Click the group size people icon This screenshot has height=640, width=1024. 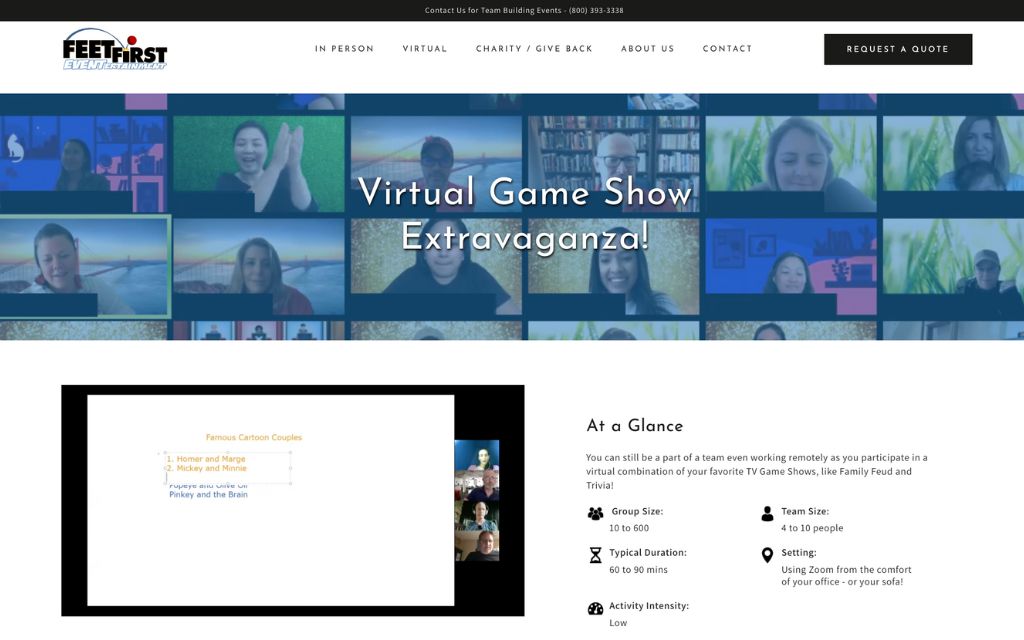coord(595,513)
